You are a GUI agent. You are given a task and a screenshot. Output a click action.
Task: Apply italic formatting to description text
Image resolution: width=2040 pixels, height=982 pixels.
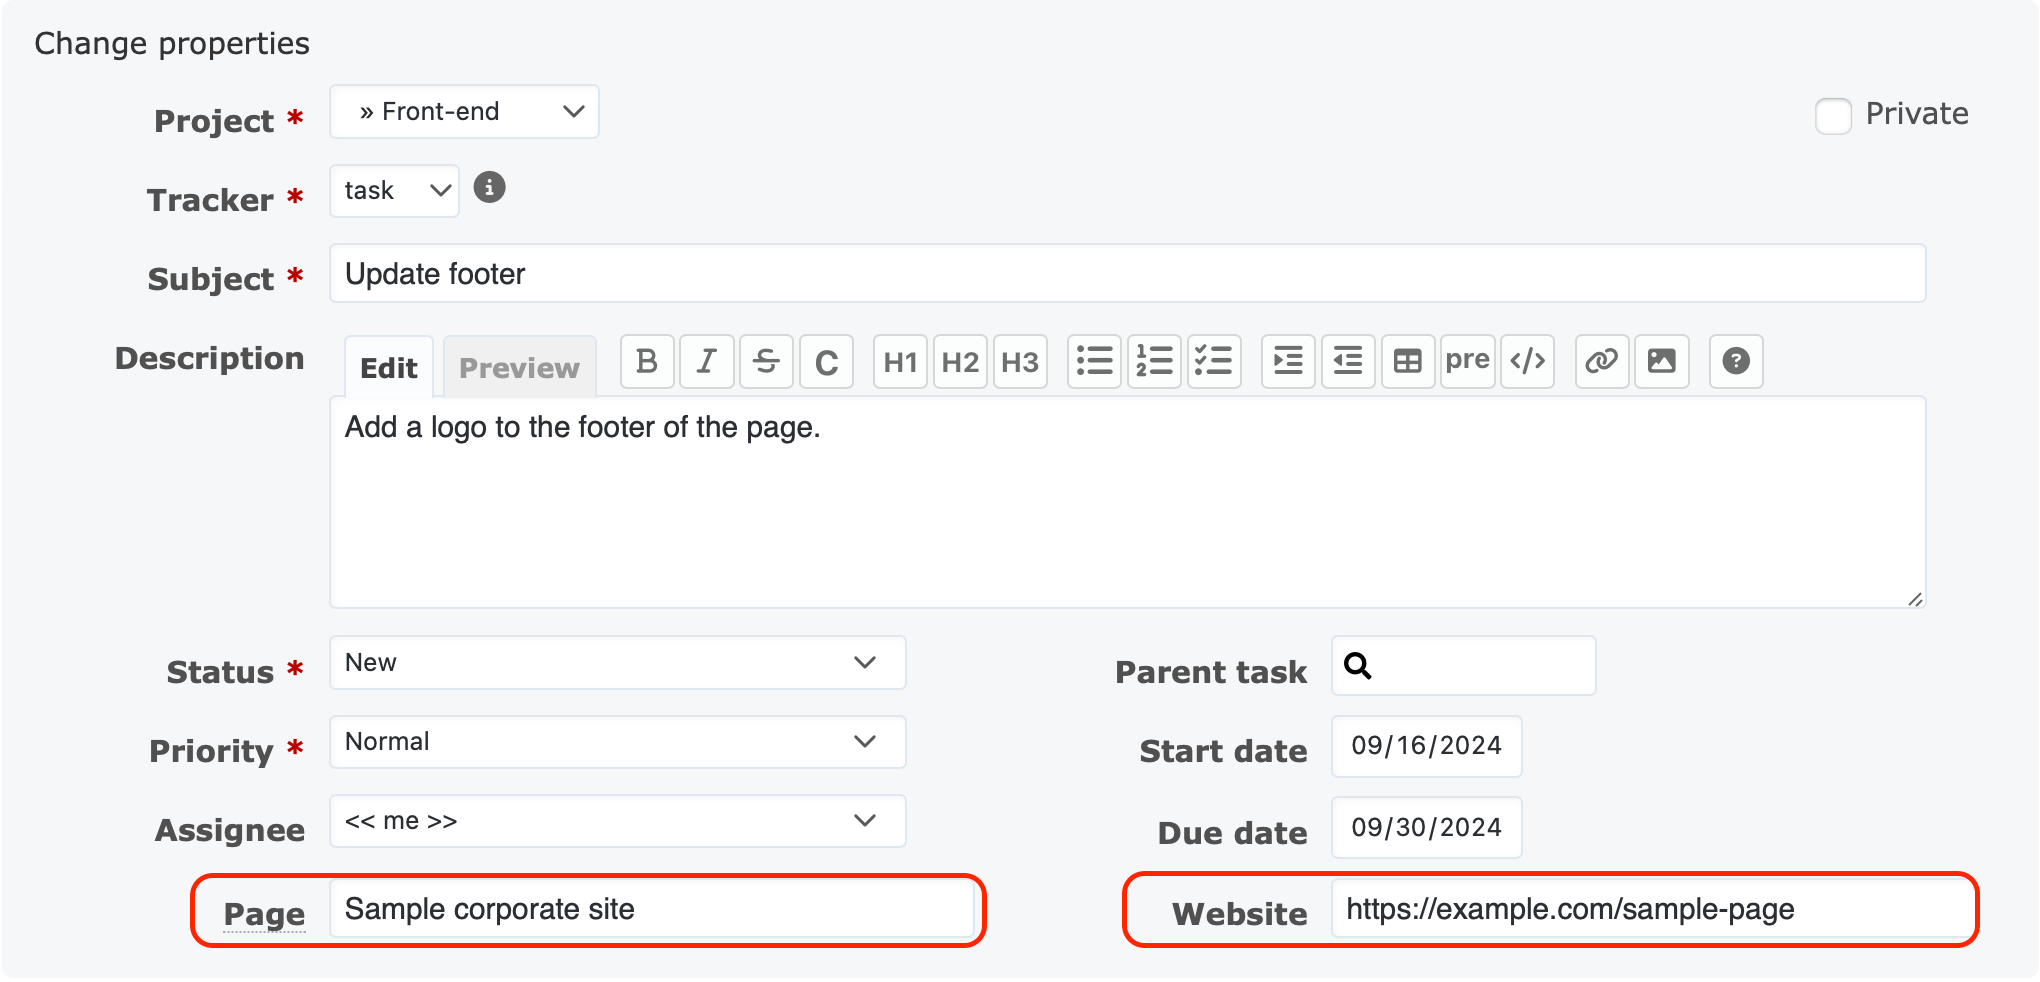click(x=707, y=361)
